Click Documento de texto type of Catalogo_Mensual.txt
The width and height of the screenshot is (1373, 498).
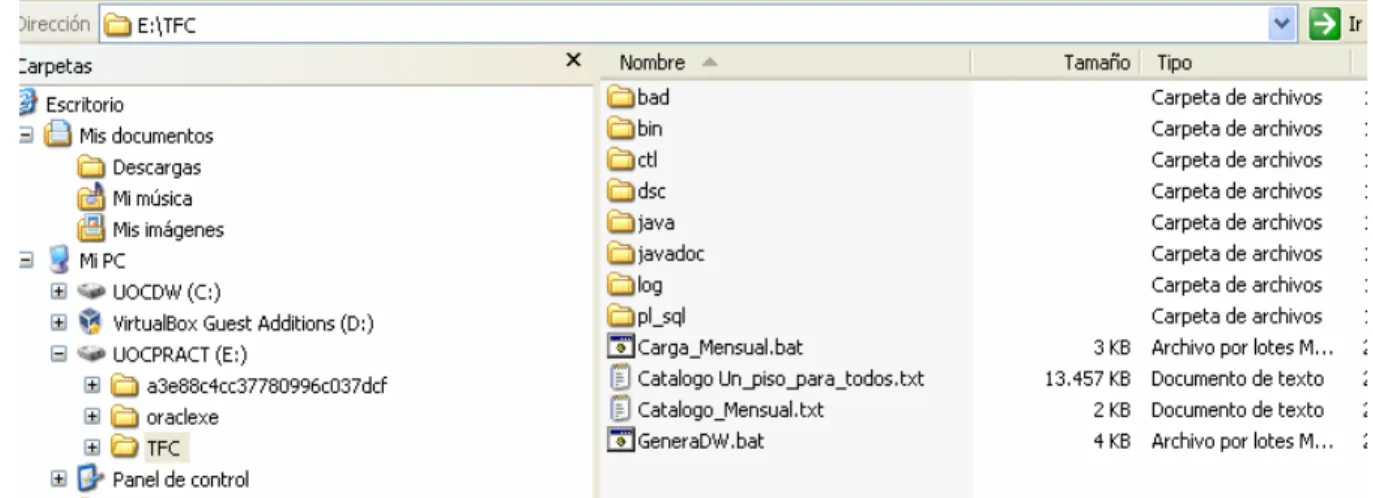point(1238,409)
